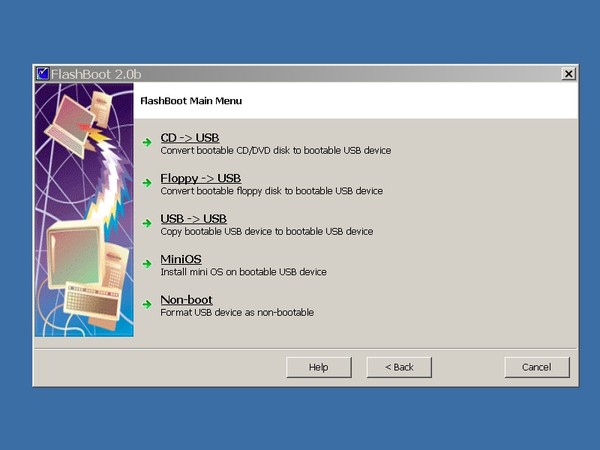The image size is (600, 450).
Task: Open the MiniOS install option
Action: [x=181, y=259]
